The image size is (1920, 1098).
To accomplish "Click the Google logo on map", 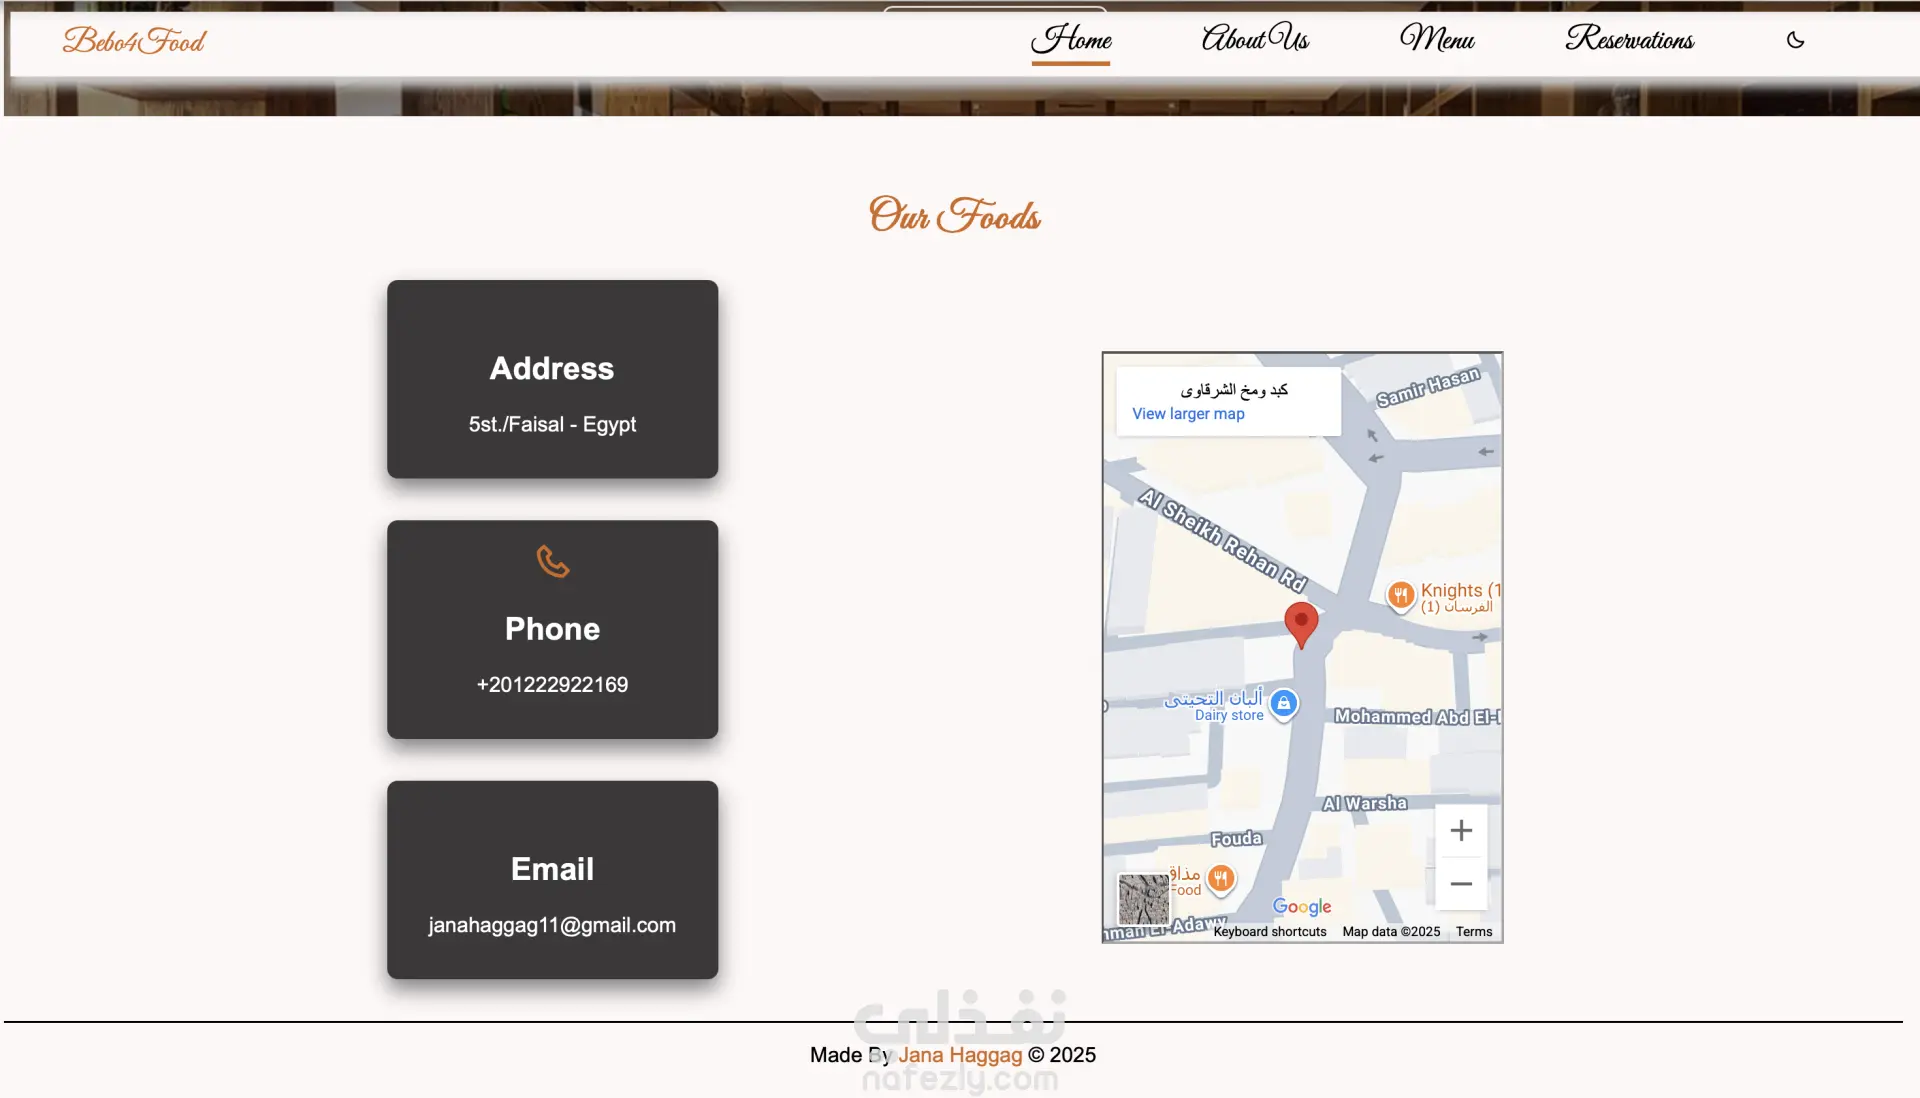I will 1301,906.
